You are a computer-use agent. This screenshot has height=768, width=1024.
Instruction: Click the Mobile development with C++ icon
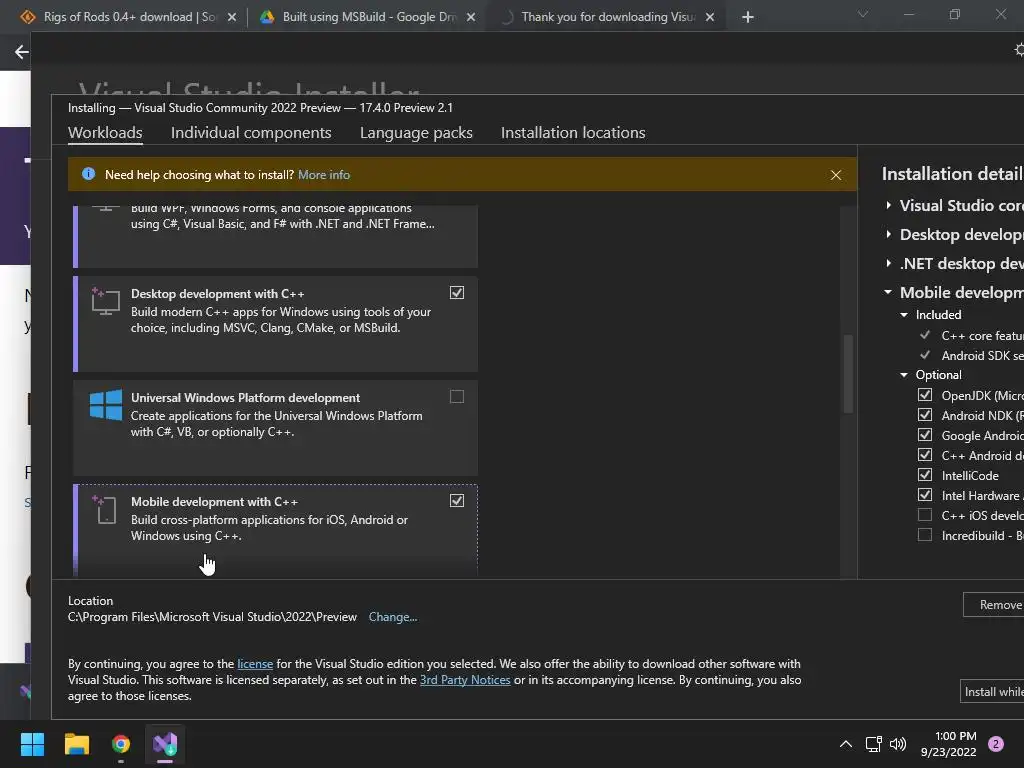click(x=104, y=509)
